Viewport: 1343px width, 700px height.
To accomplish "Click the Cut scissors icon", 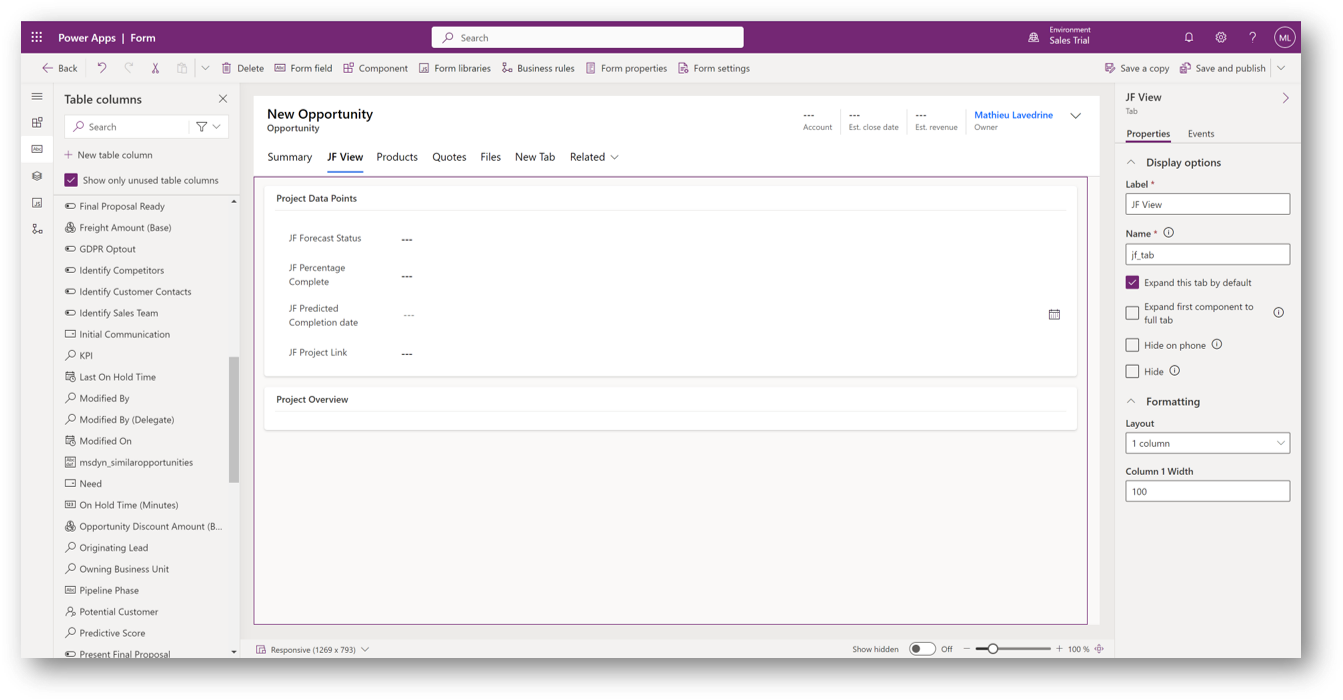I will 155,68.
